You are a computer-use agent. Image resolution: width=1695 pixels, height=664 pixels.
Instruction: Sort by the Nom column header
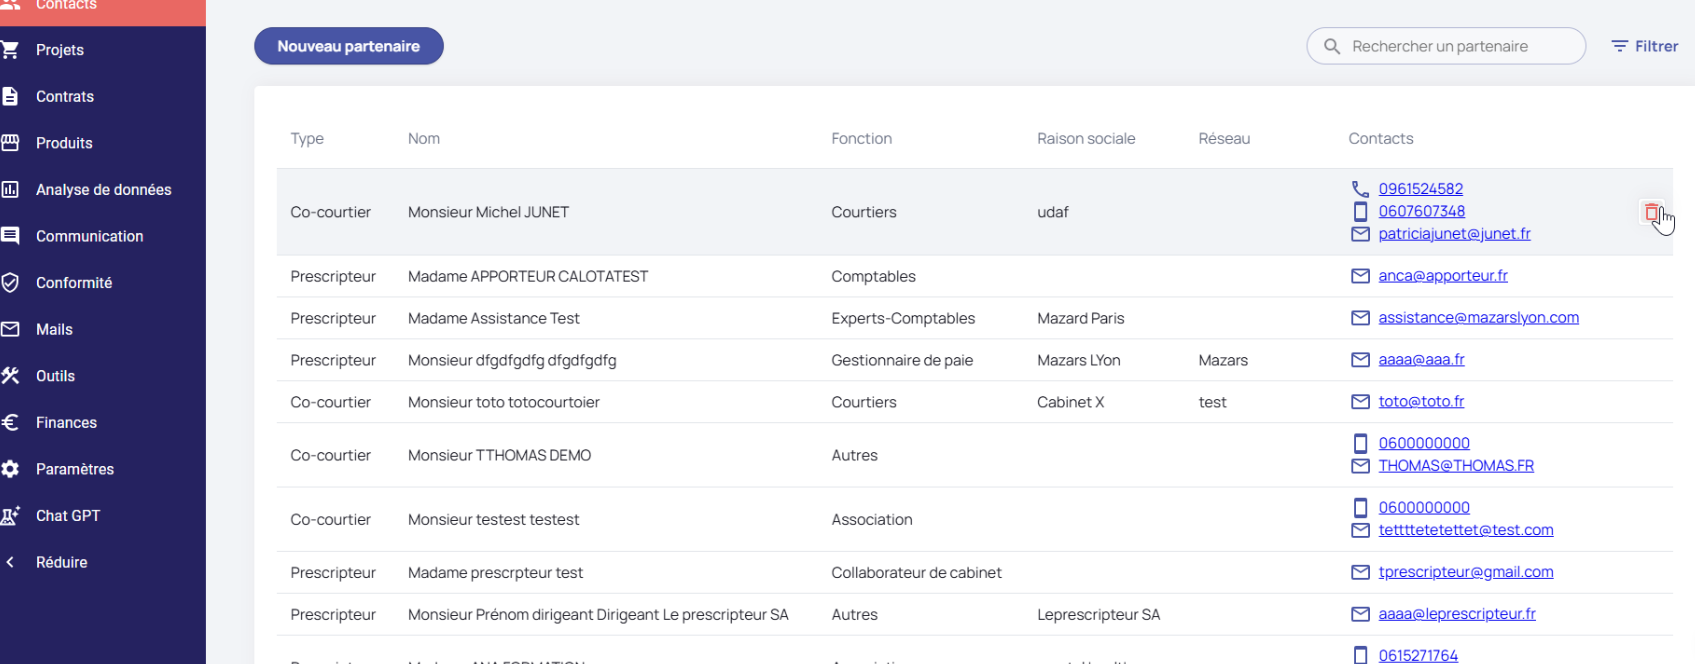click(x=424, y=139)
